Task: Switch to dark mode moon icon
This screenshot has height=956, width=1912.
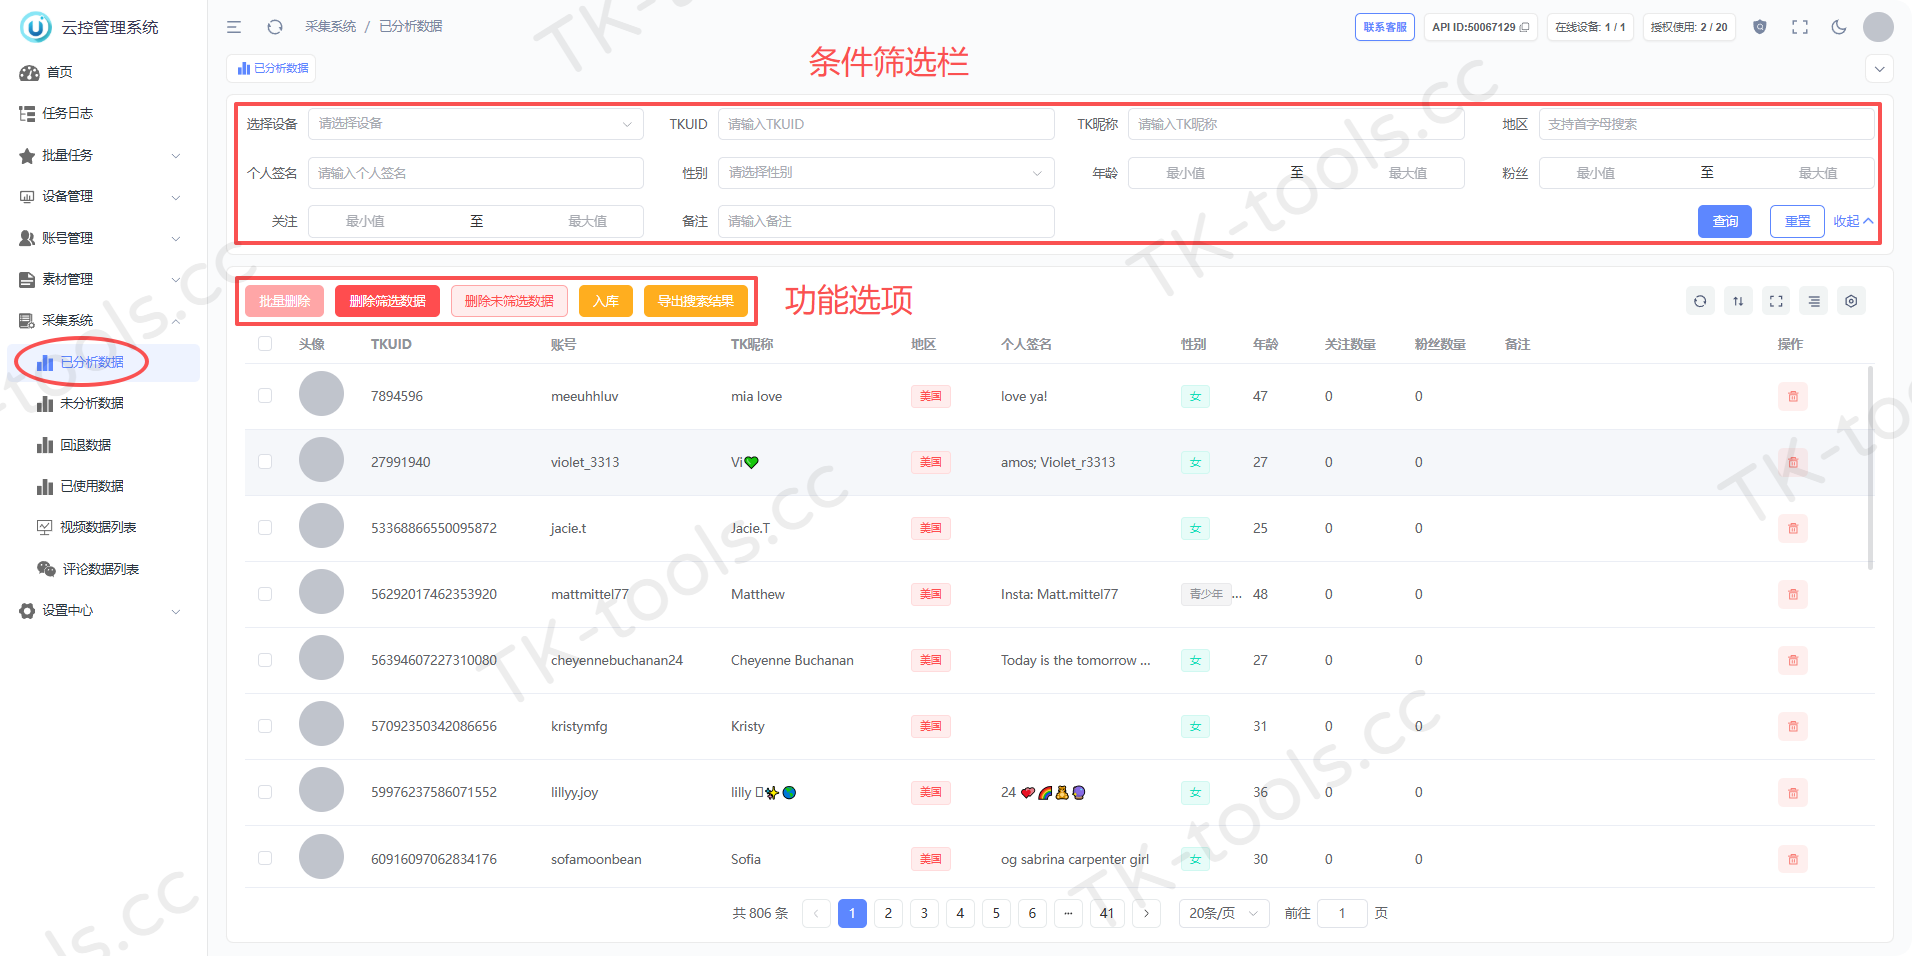Action: tap(1839, 27)
